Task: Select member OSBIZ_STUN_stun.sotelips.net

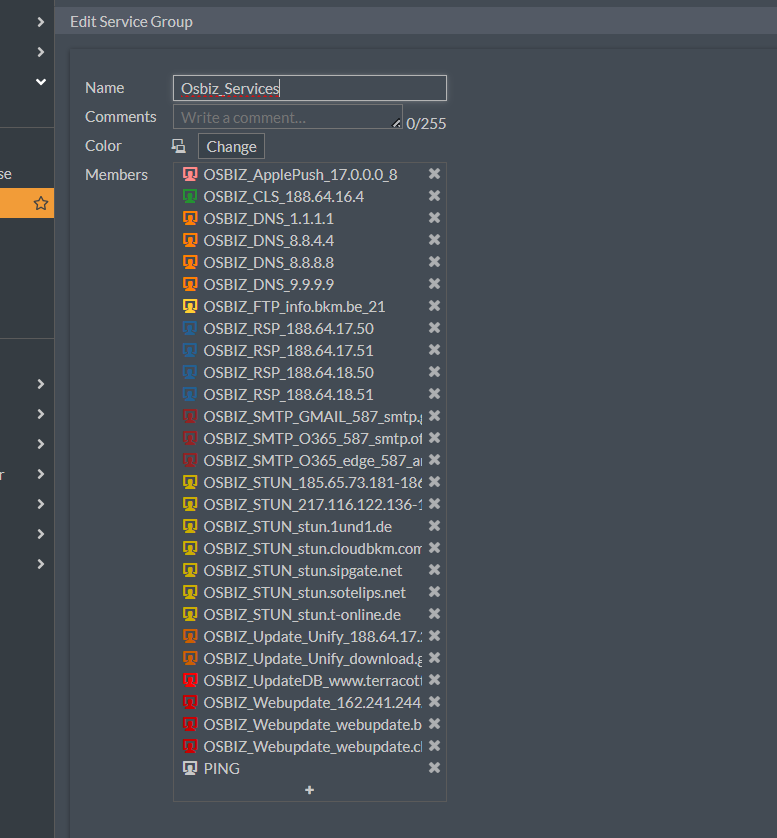Action: tap(305, 593)
